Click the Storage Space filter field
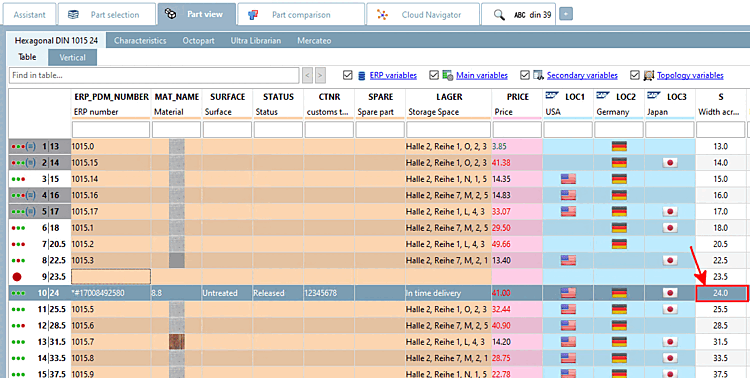 (449, 129)
